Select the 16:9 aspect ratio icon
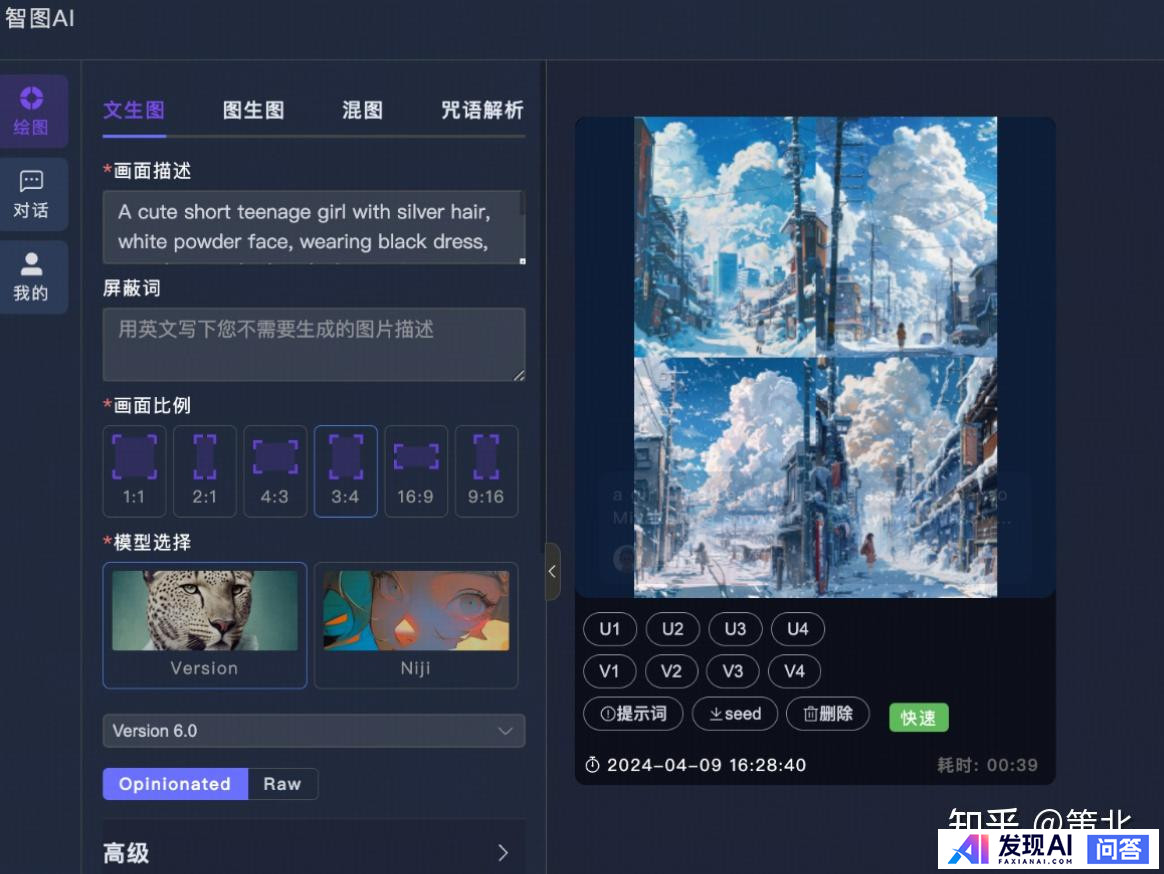This screenshot has width=1164, height=874. [415, 470]
